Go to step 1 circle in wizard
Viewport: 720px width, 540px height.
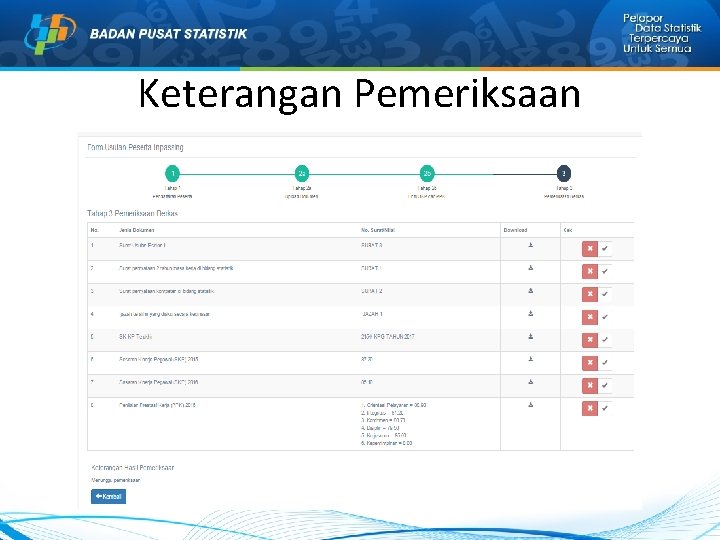coord(173,174)
